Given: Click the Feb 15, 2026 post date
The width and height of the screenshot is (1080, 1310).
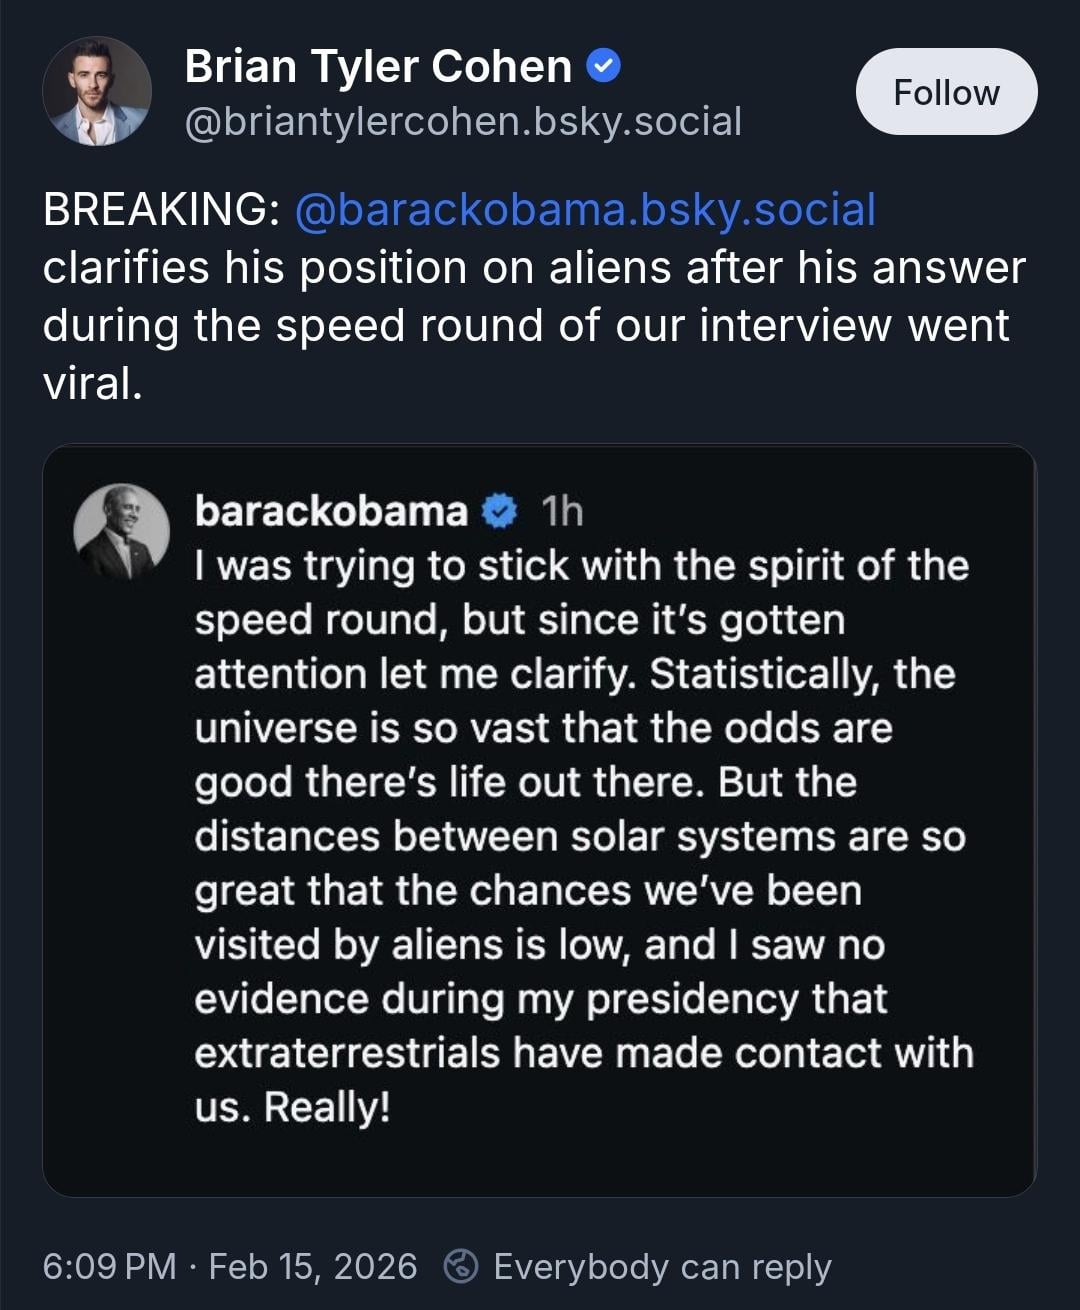Looking at the screenshot, I should pos(313,1266).
